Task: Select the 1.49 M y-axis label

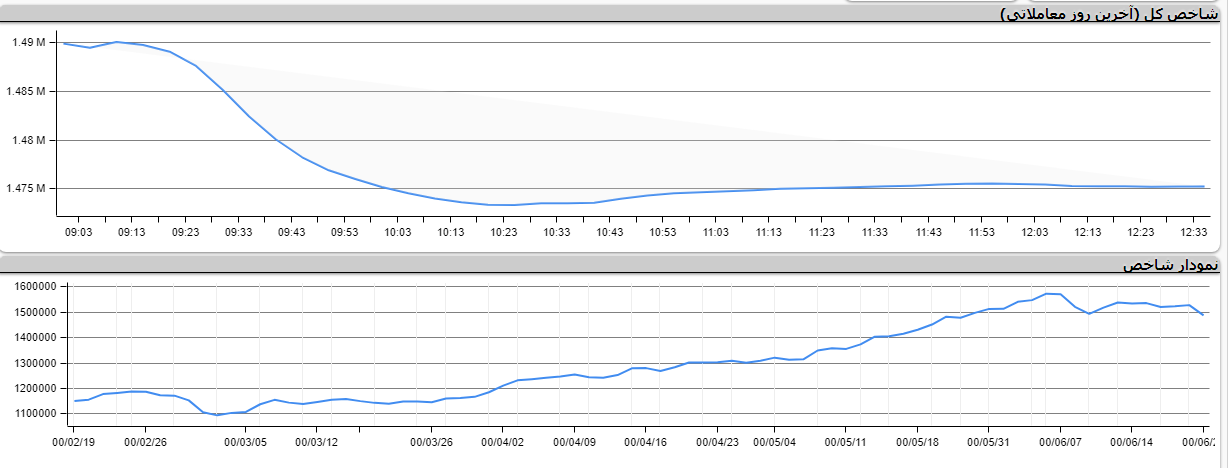Action: tap(29, 42)
